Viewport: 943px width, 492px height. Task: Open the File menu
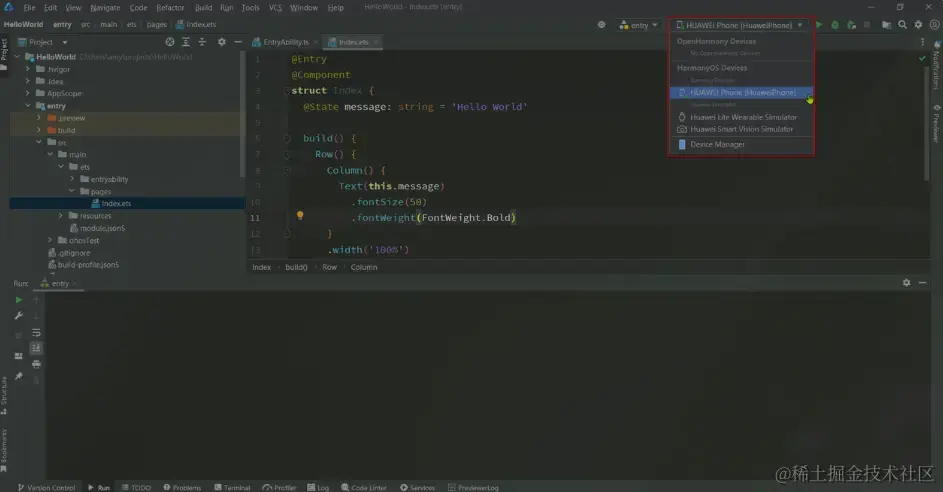click(29, 8)
